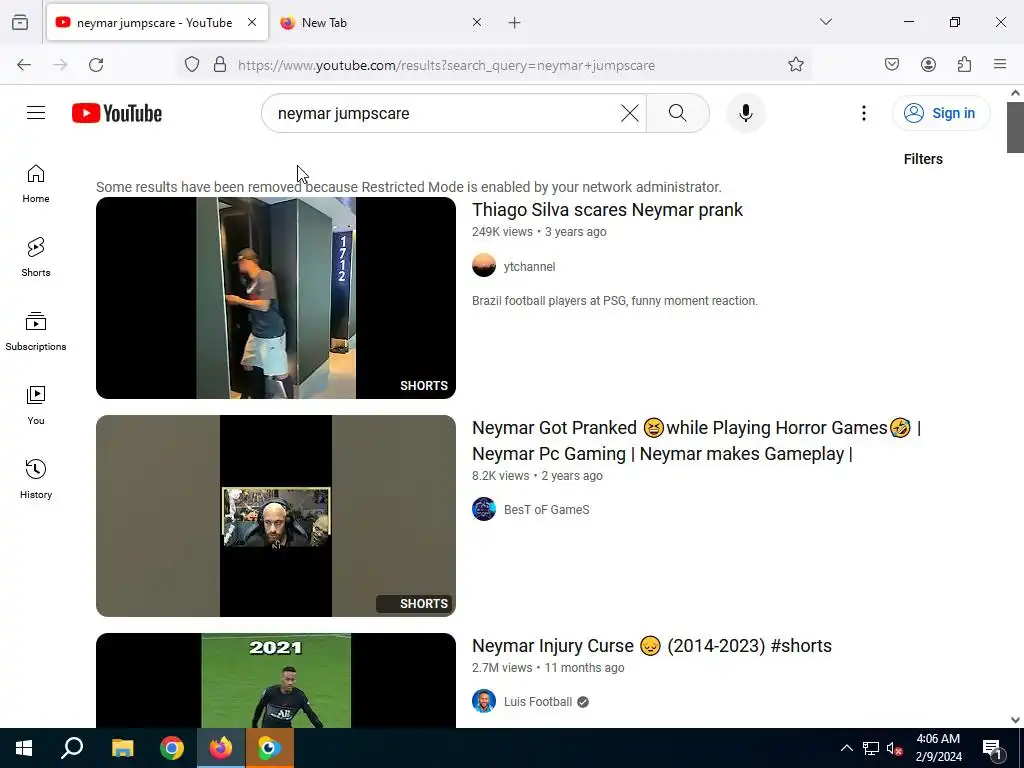Open BesT oF GameS channel avatar

click(x=484, y=509)
